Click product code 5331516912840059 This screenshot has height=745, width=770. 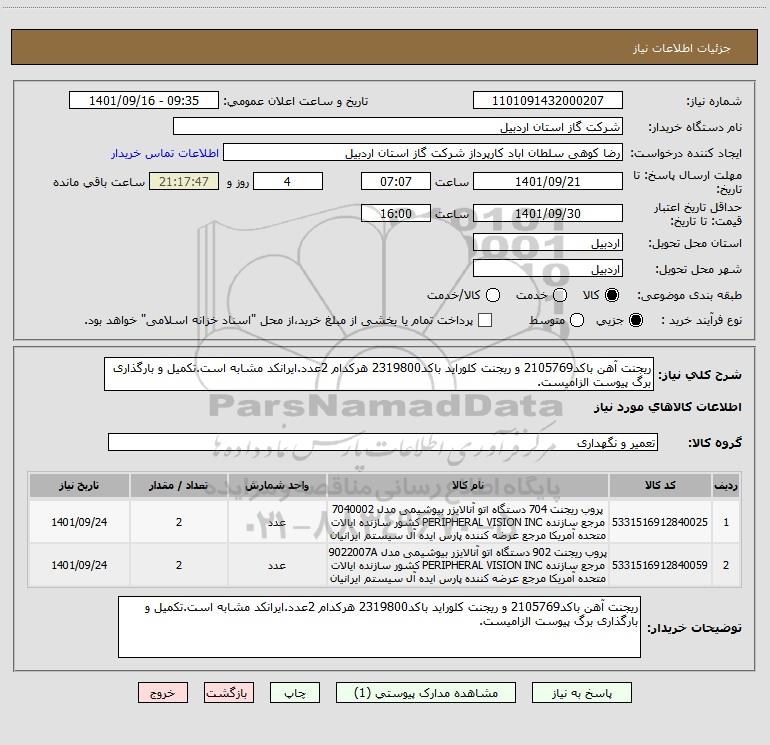(x=660, y=565)
